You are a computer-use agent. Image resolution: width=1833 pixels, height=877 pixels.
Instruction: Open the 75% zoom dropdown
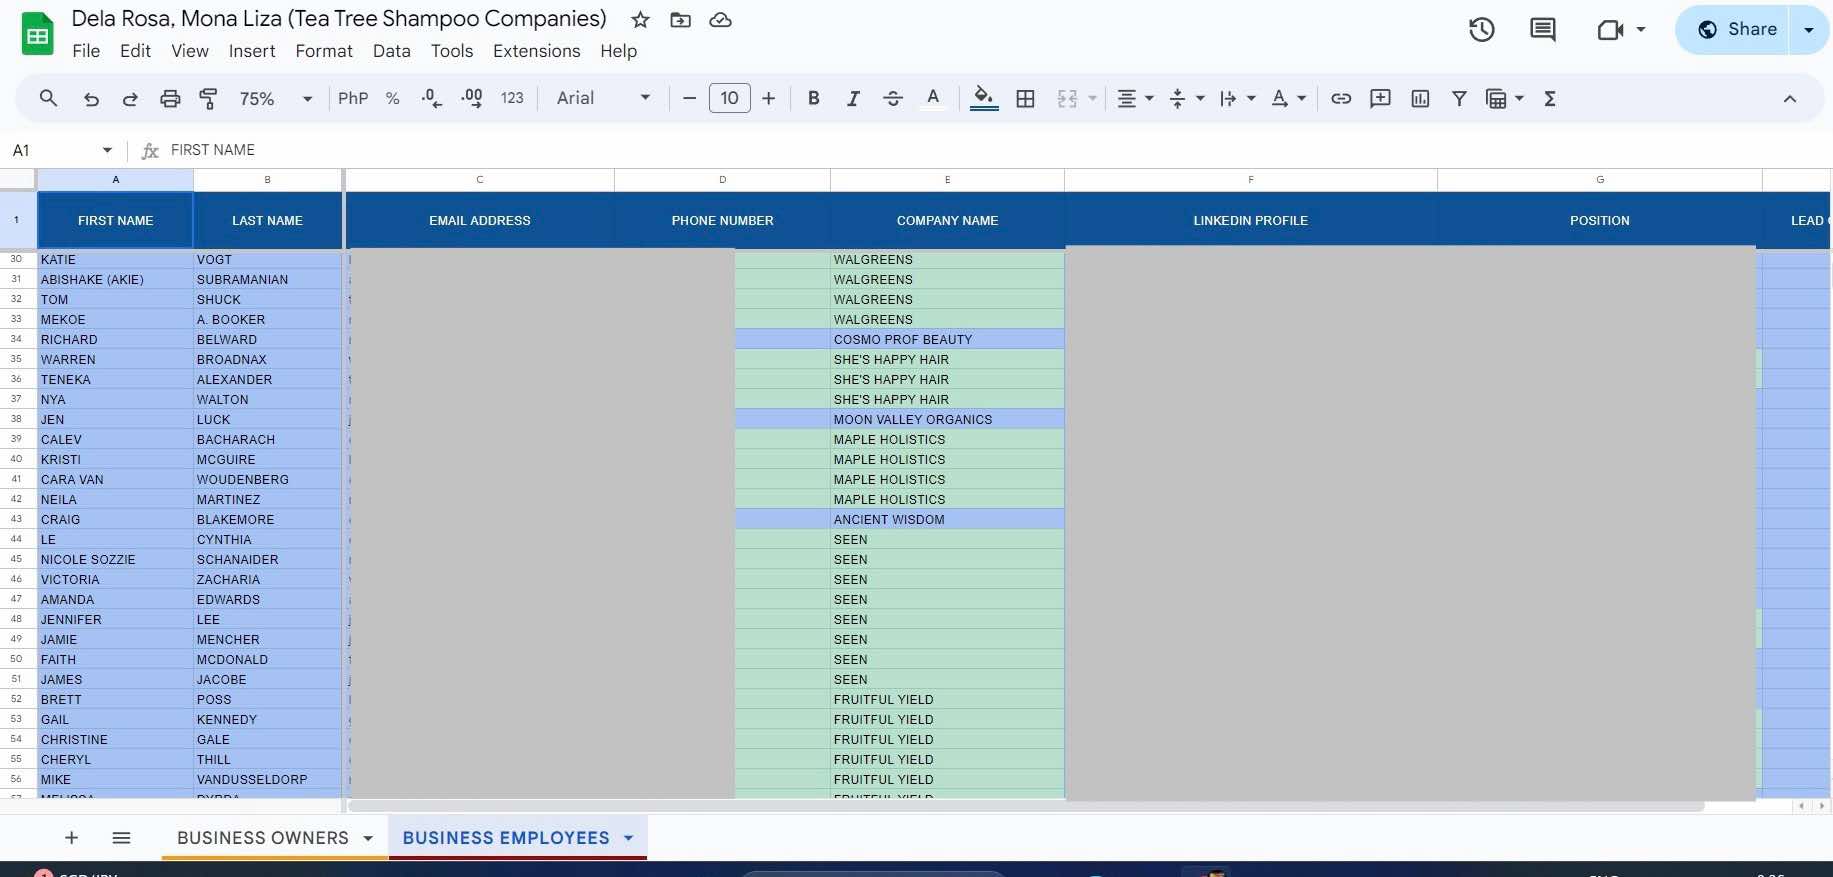276,98
